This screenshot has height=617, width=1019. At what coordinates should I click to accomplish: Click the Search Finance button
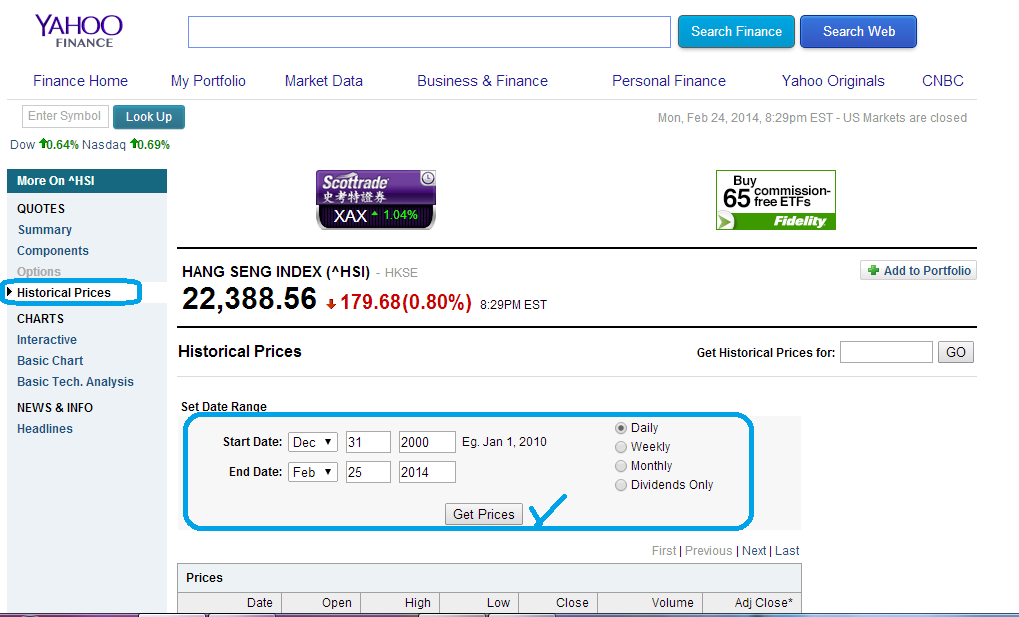click(x=736, y=32)
